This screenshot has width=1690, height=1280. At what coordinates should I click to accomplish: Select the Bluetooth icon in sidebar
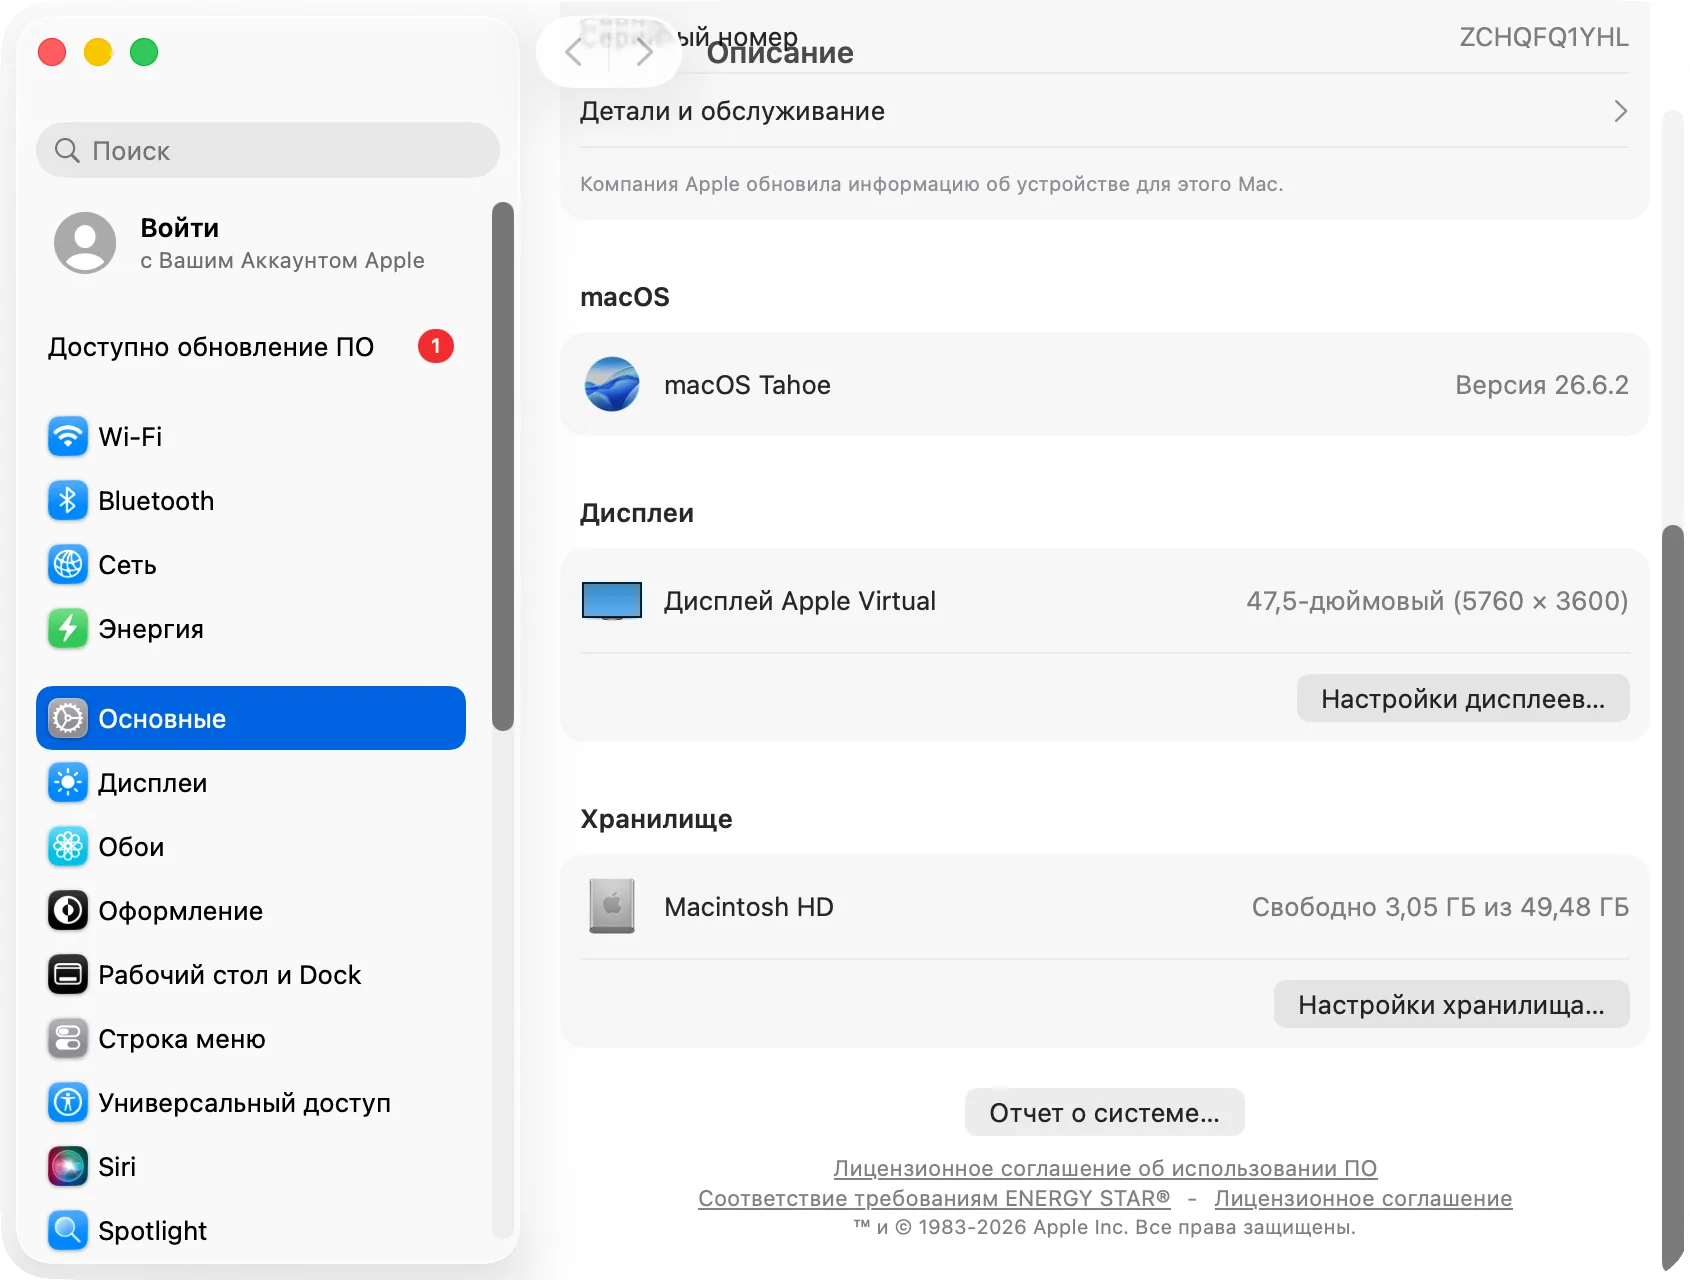click(68, 501)
